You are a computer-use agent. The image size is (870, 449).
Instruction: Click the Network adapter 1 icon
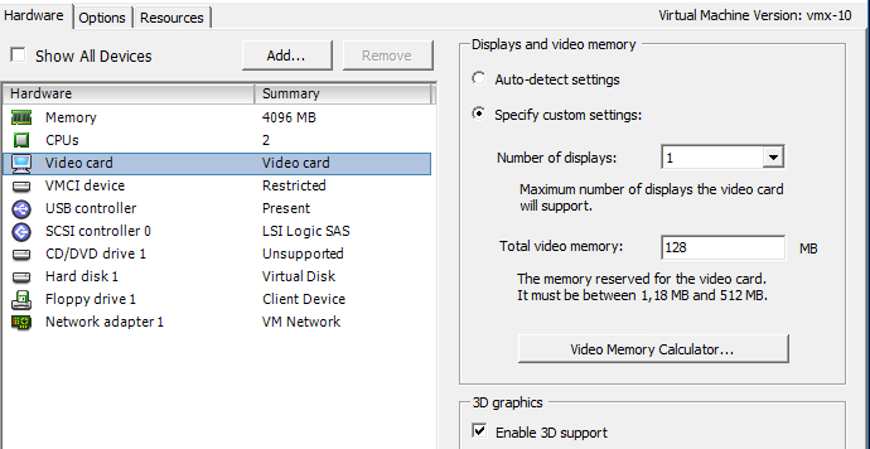click(21, 322)
